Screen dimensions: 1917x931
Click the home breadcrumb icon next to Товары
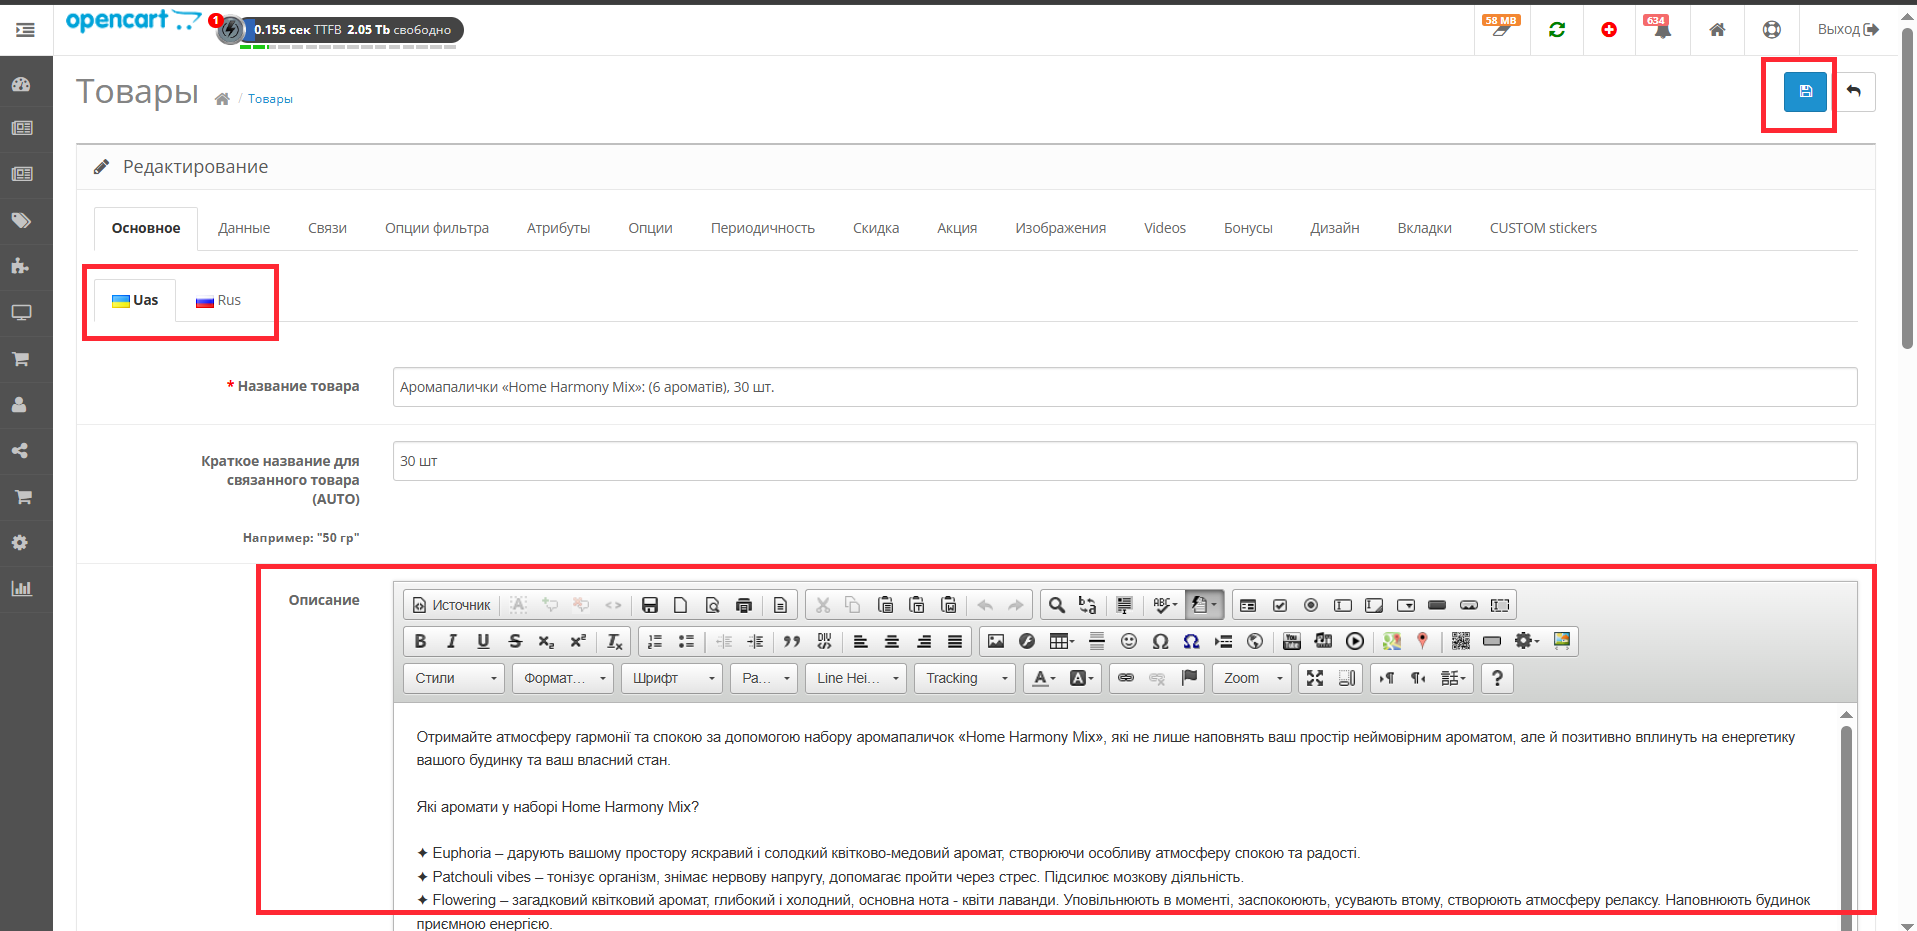pyautogui.click(x=222, y=99)
